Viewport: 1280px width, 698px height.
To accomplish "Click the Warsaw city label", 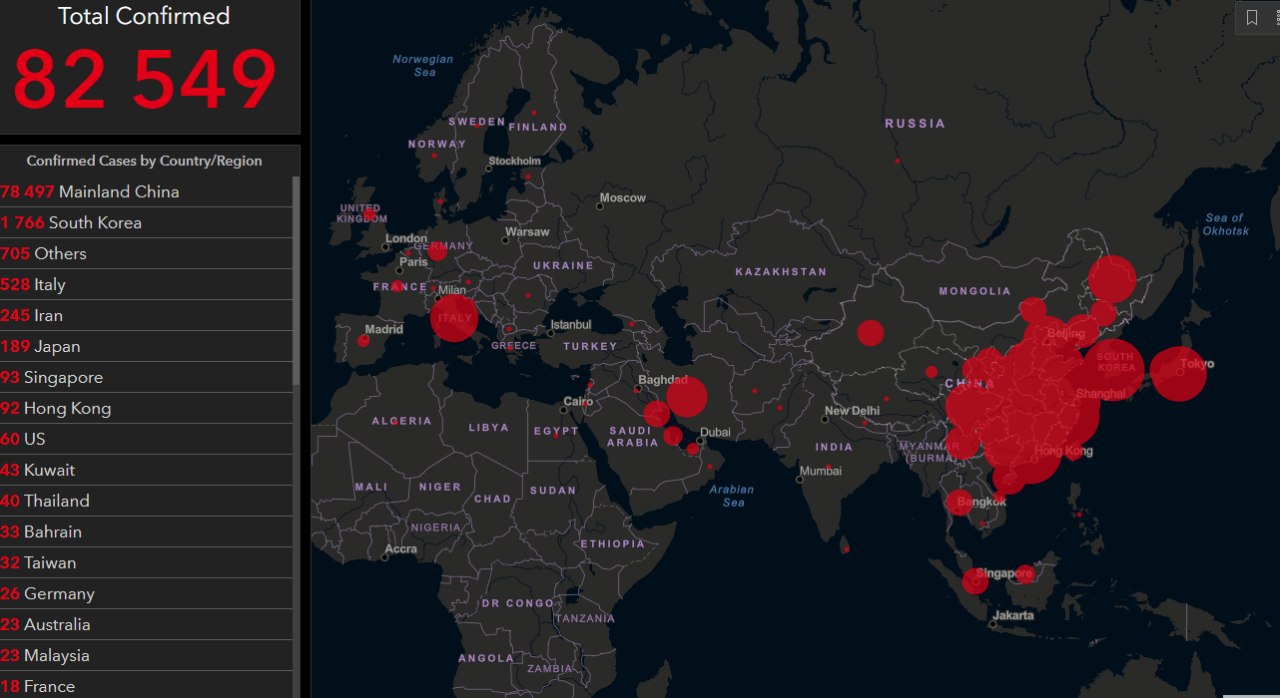I will pos(527,232).
